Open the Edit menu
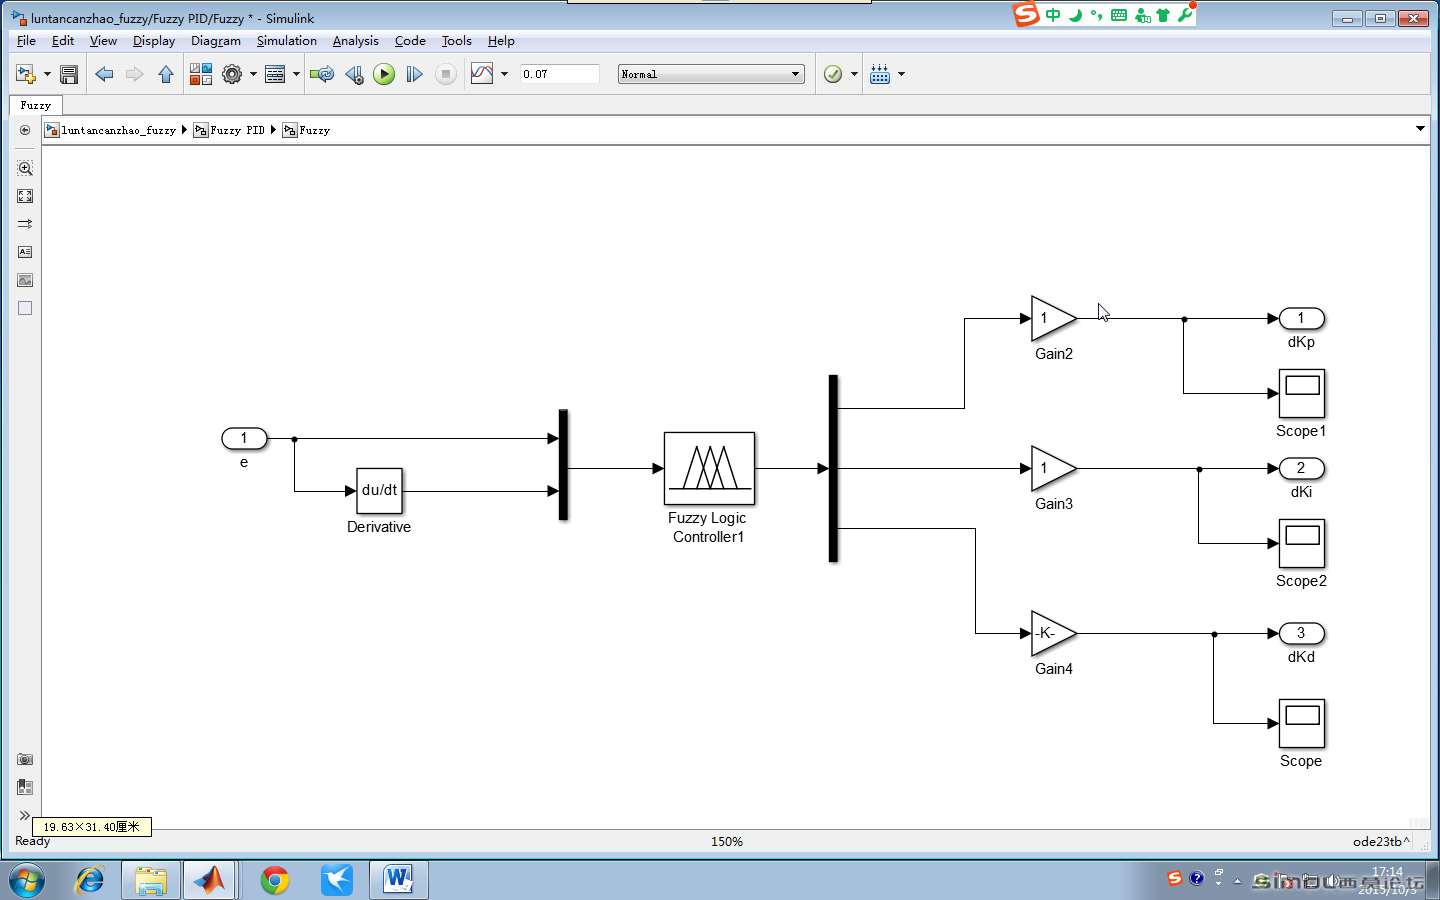Viewport: 1440px width, 900px height. 63,41
